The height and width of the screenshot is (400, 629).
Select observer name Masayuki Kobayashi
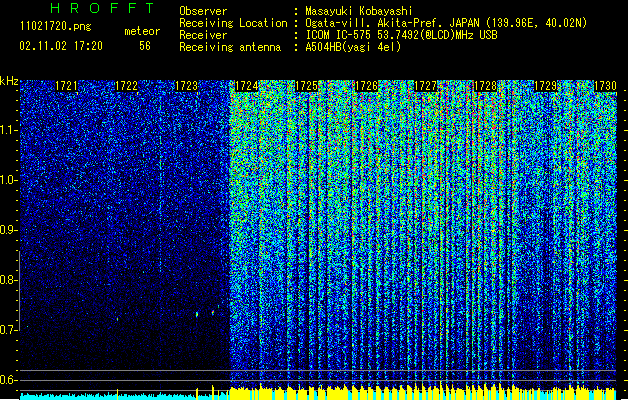coord(359,11)
